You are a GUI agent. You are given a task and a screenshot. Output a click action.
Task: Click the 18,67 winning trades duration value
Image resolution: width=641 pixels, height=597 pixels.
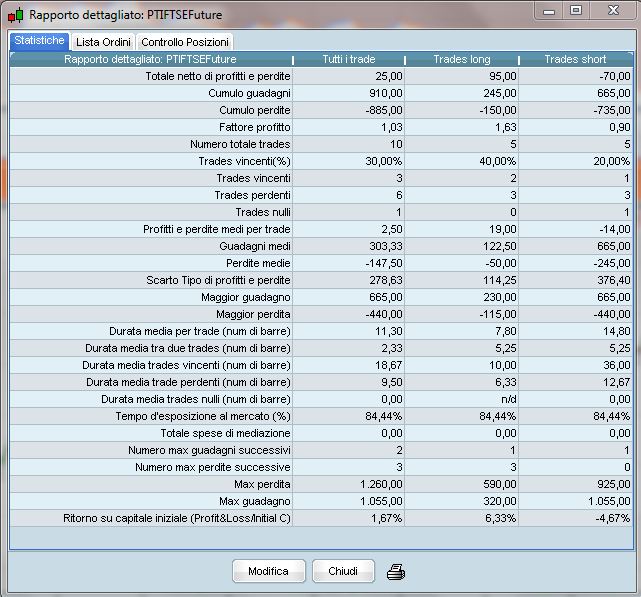pyautogui.click(x=389, y=365)
